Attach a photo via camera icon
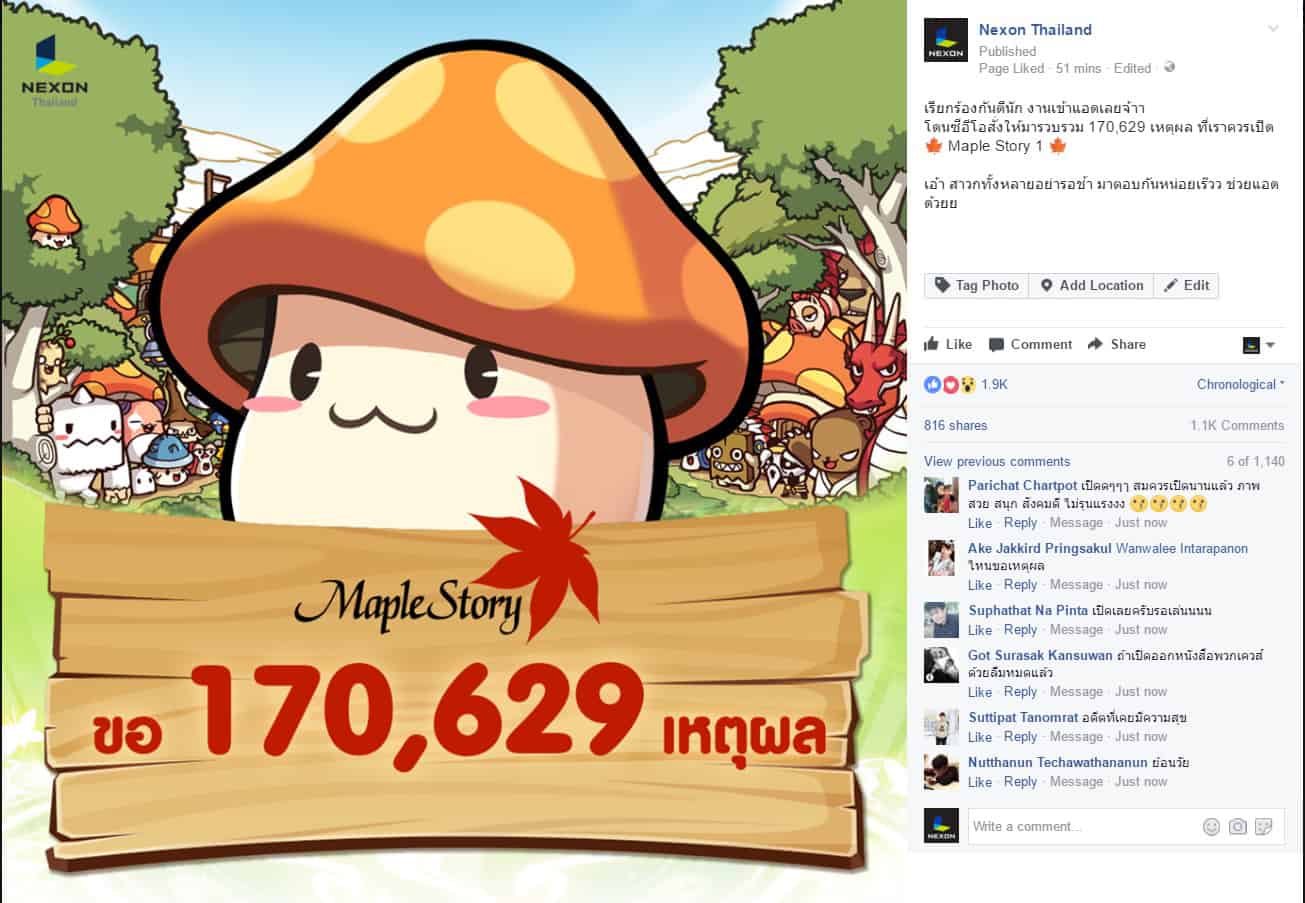1305x903 pixels. [x=1238, y=826]
